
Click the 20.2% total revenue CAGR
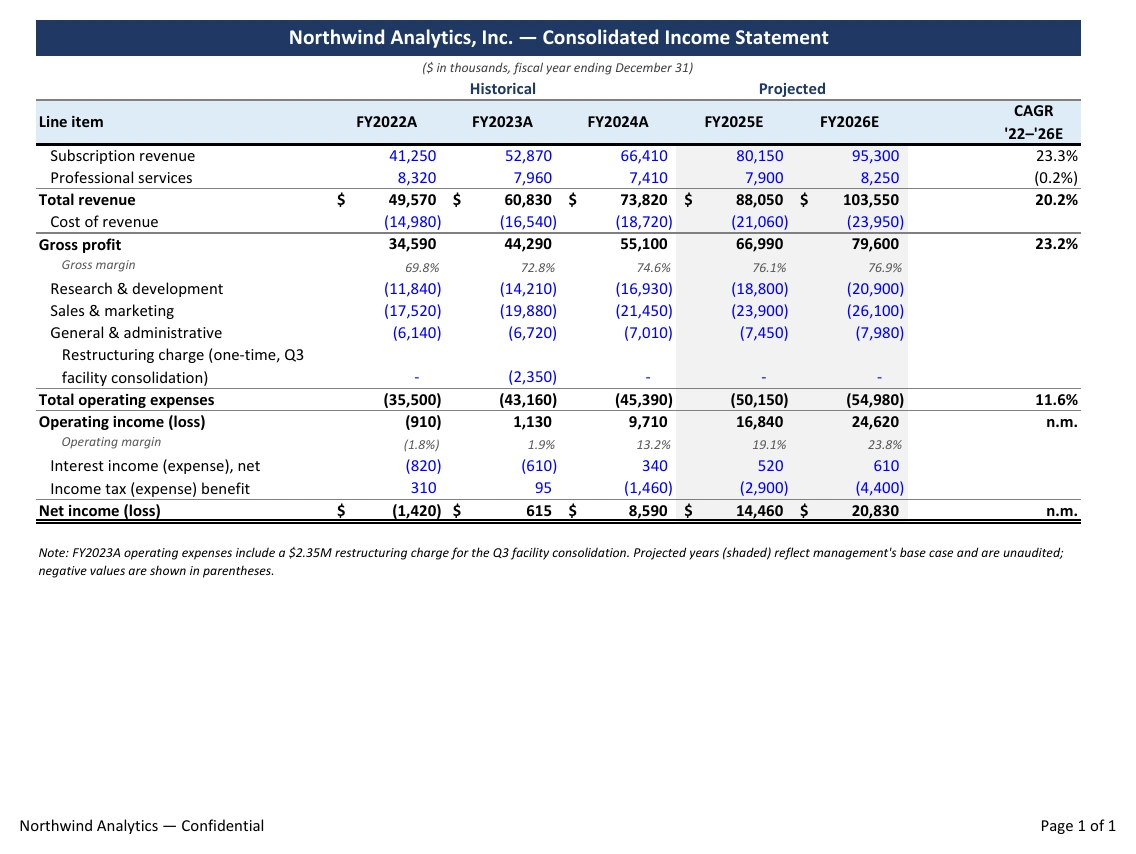coord(1056,200)
